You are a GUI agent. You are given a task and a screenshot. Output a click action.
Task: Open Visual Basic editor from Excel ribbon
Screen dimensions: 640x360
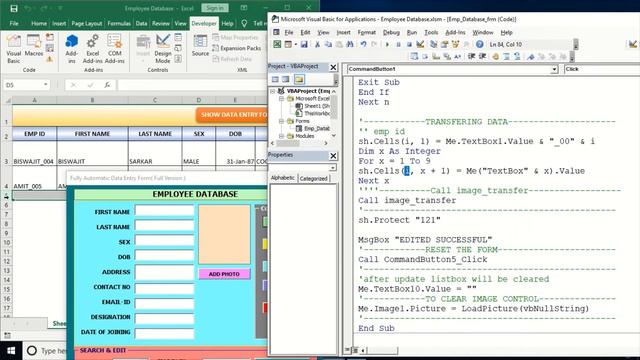click(13, 48)
